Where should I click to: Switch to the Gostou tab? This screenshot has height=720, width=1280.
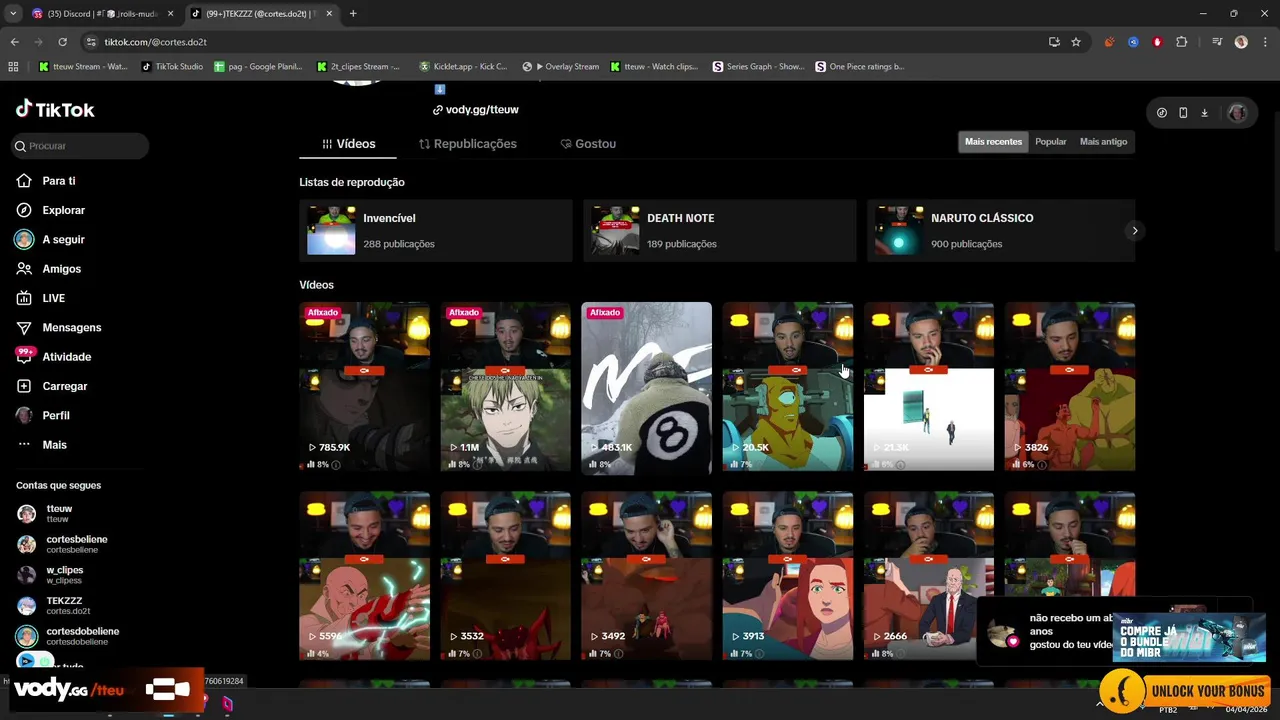pos(588,144)
